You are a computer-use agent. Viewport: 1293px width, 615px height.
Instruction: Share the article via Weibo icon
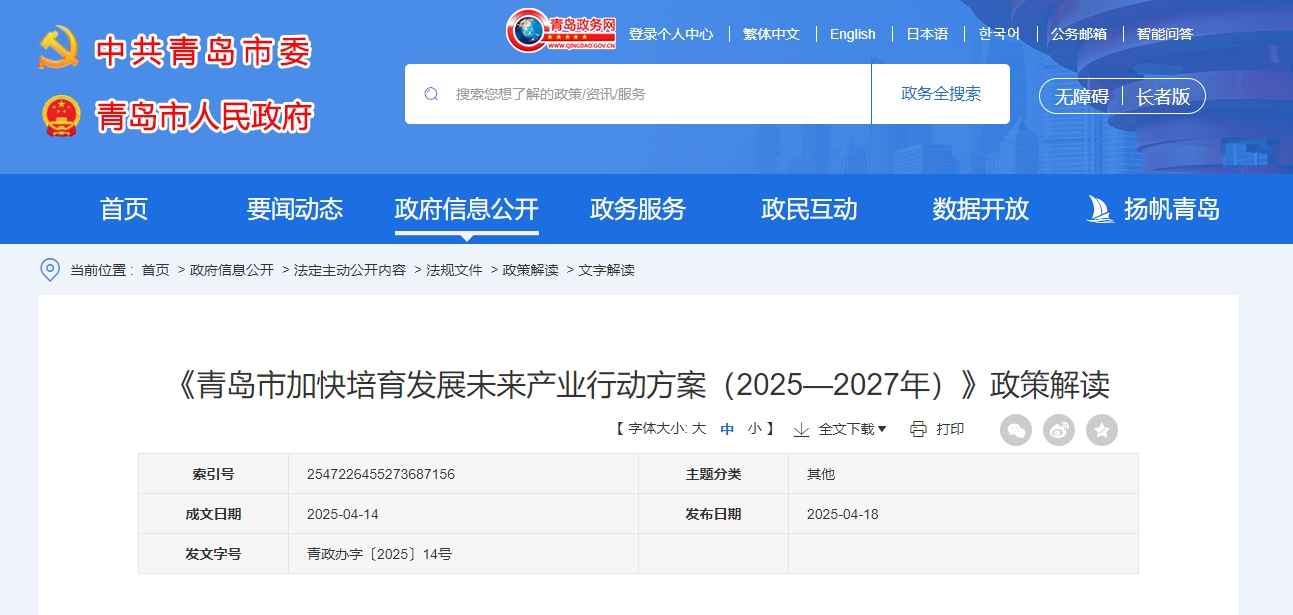[x=1059, y=430]
